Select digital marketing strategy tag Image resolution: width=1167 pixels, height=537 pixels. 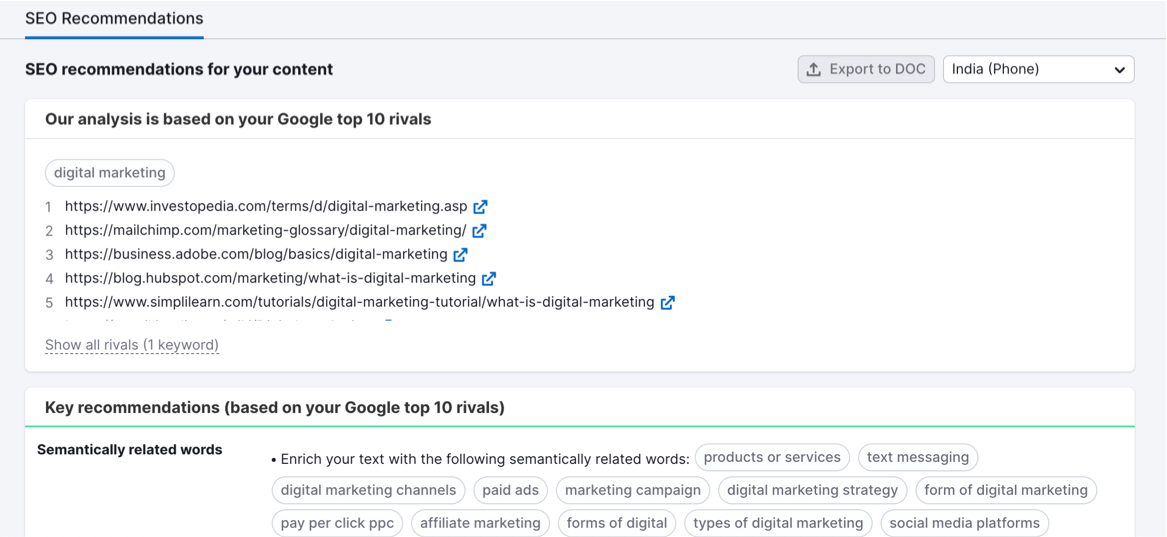(x=812, y=490)
